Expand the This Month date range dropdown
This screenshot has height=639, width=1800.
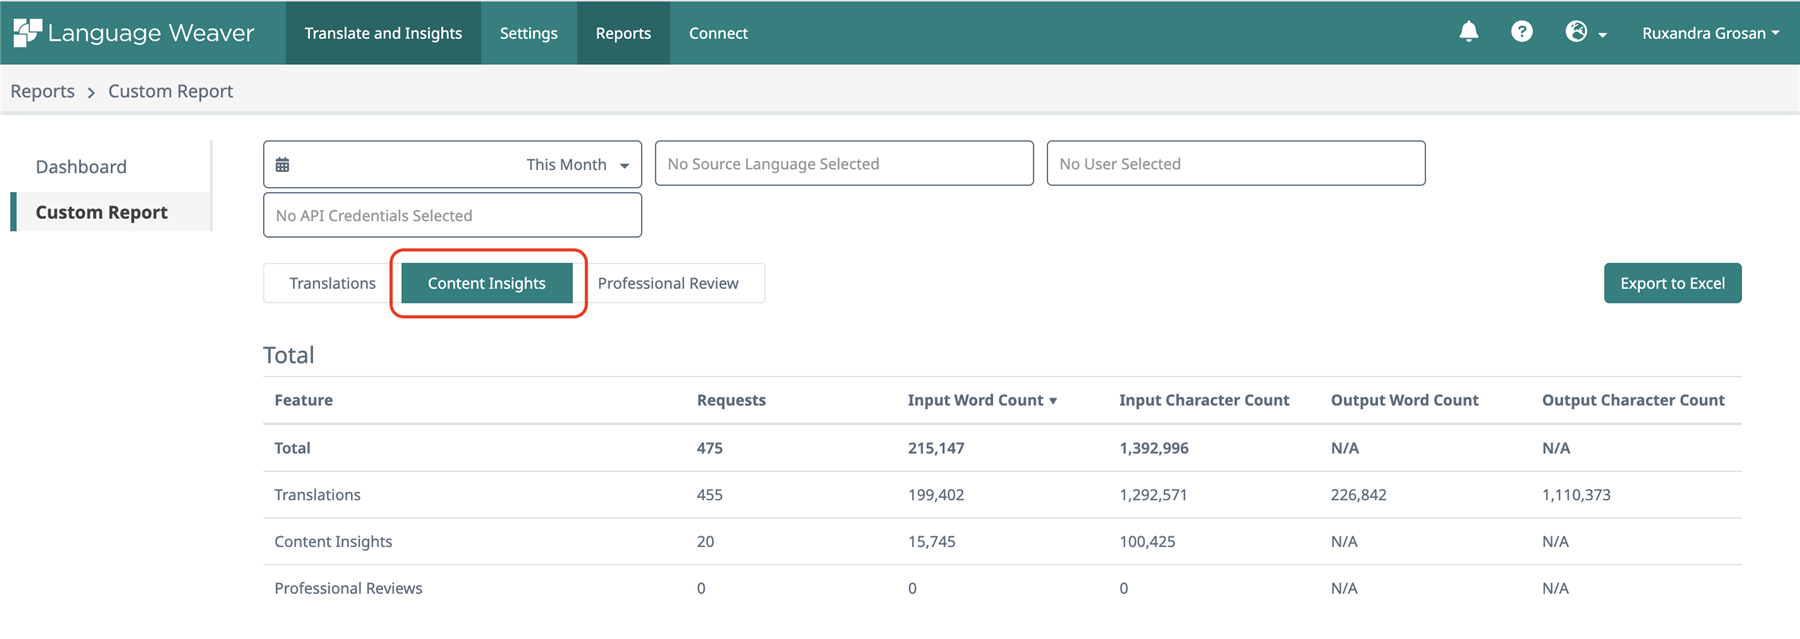[x=578, y=164]
